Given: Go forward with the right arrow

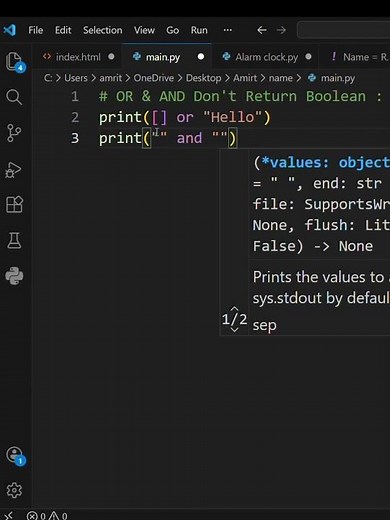Looking at the screenshot, I should tap(281, 30).
